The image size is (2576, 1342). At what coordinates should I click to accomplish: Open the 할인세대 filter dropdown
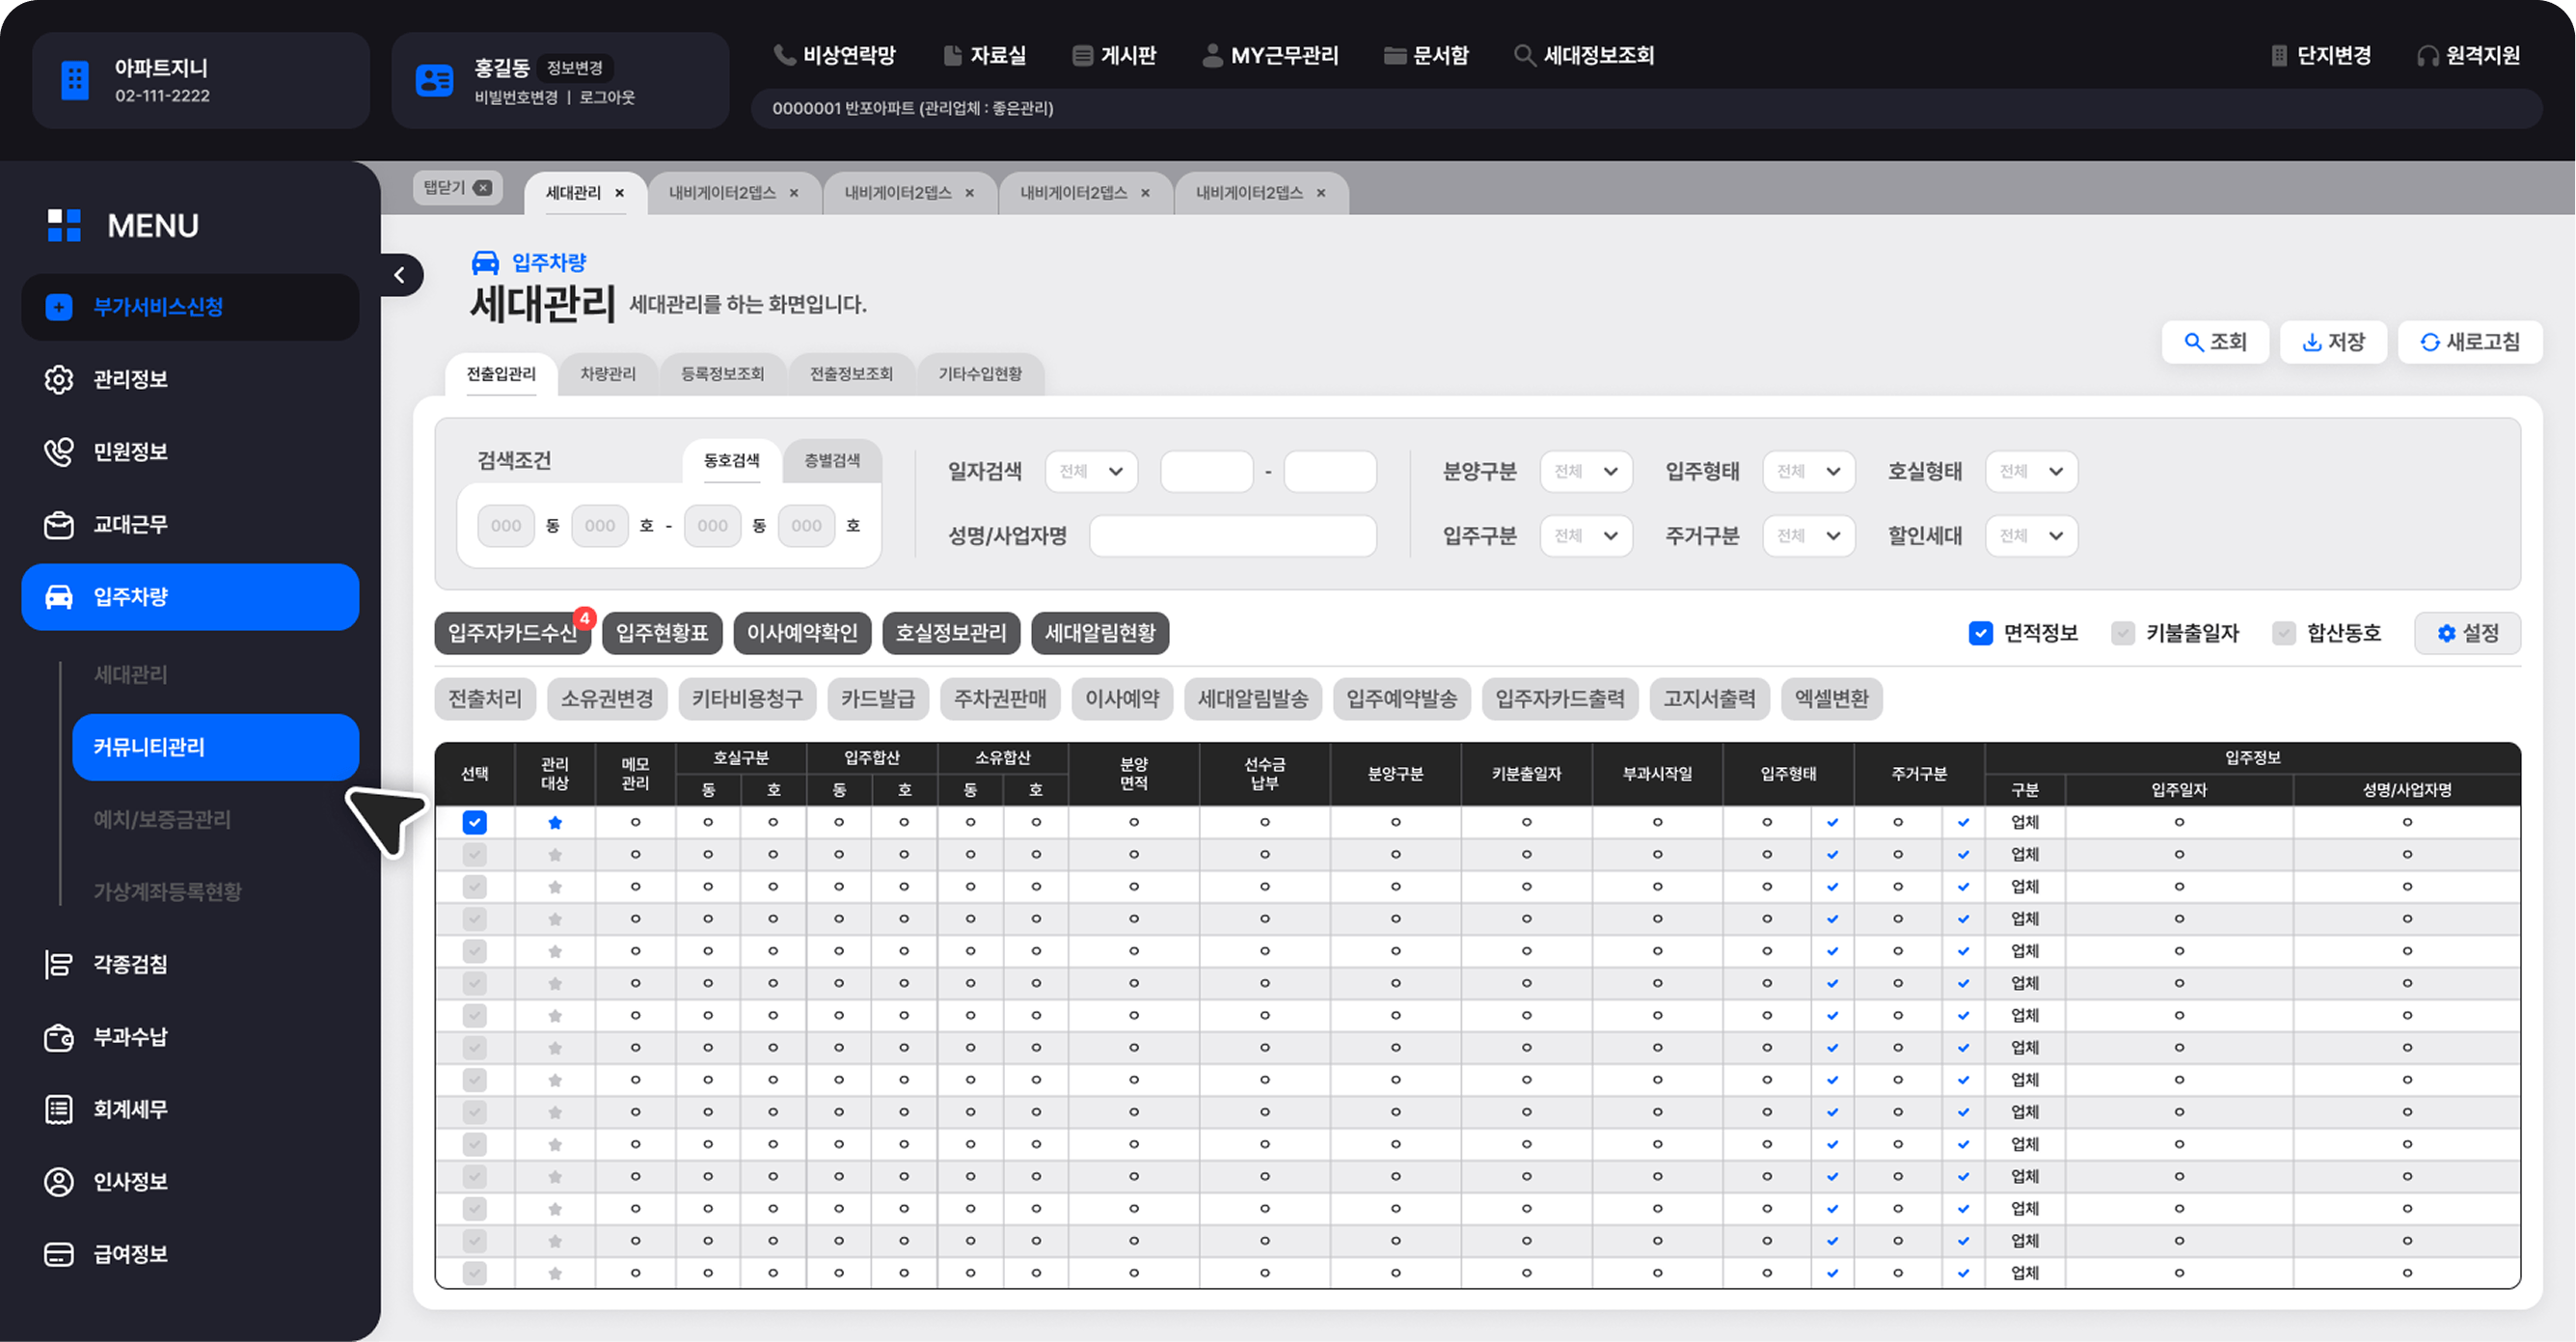2032,536
